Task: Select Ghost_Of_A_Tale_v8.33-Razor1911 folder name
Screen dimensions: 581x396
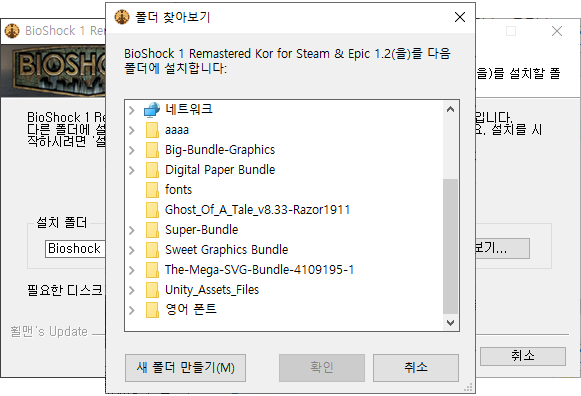Action: [x=258, y=210]
